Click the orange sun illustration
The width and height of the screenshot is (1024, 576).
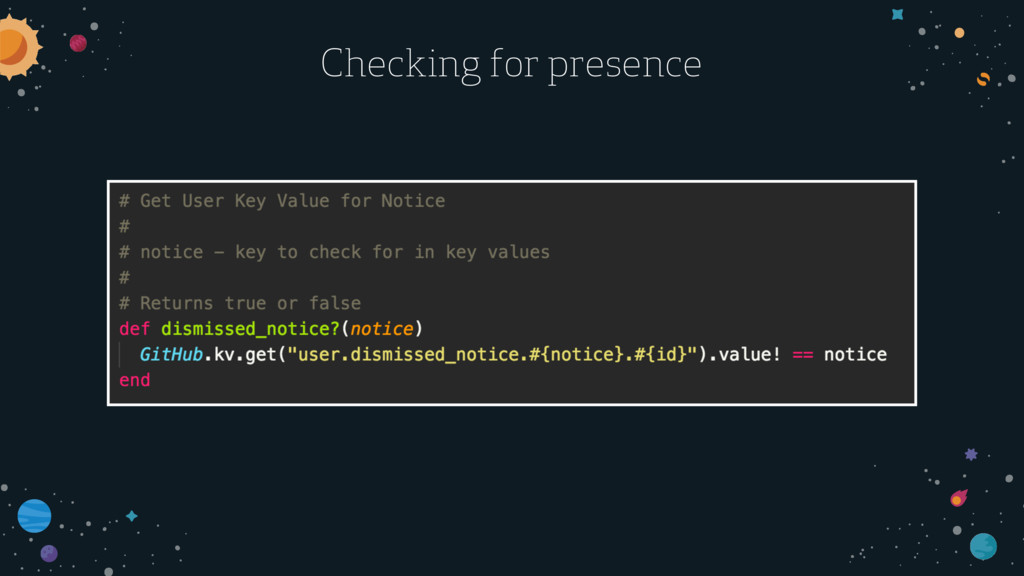(x=18, y=48)
